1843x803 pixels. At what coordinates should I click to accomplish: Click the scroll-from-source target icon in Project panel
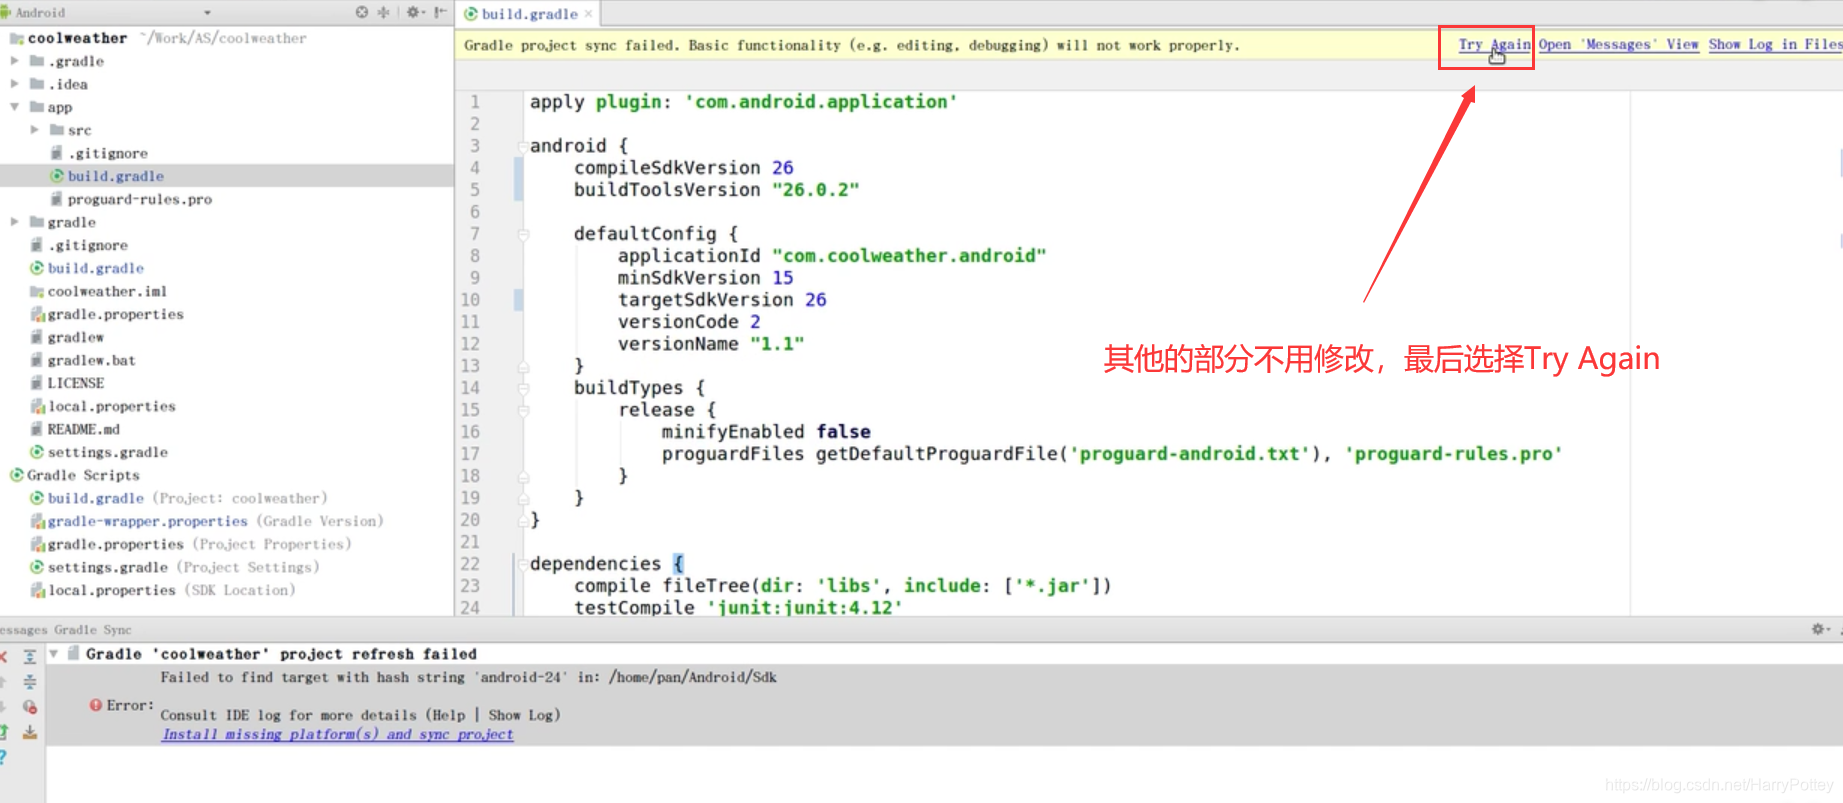tap(362, 12)
